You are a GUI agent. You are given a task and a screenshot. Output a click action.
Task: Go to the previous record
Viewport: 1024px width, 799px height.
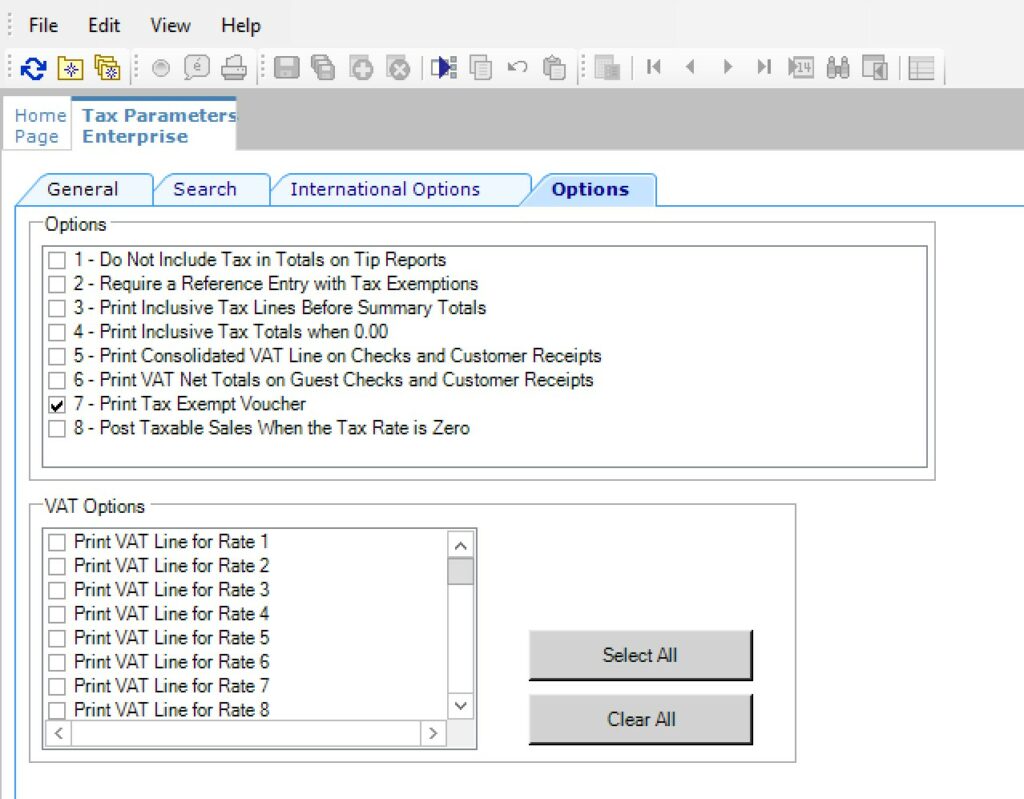[690, 67]
